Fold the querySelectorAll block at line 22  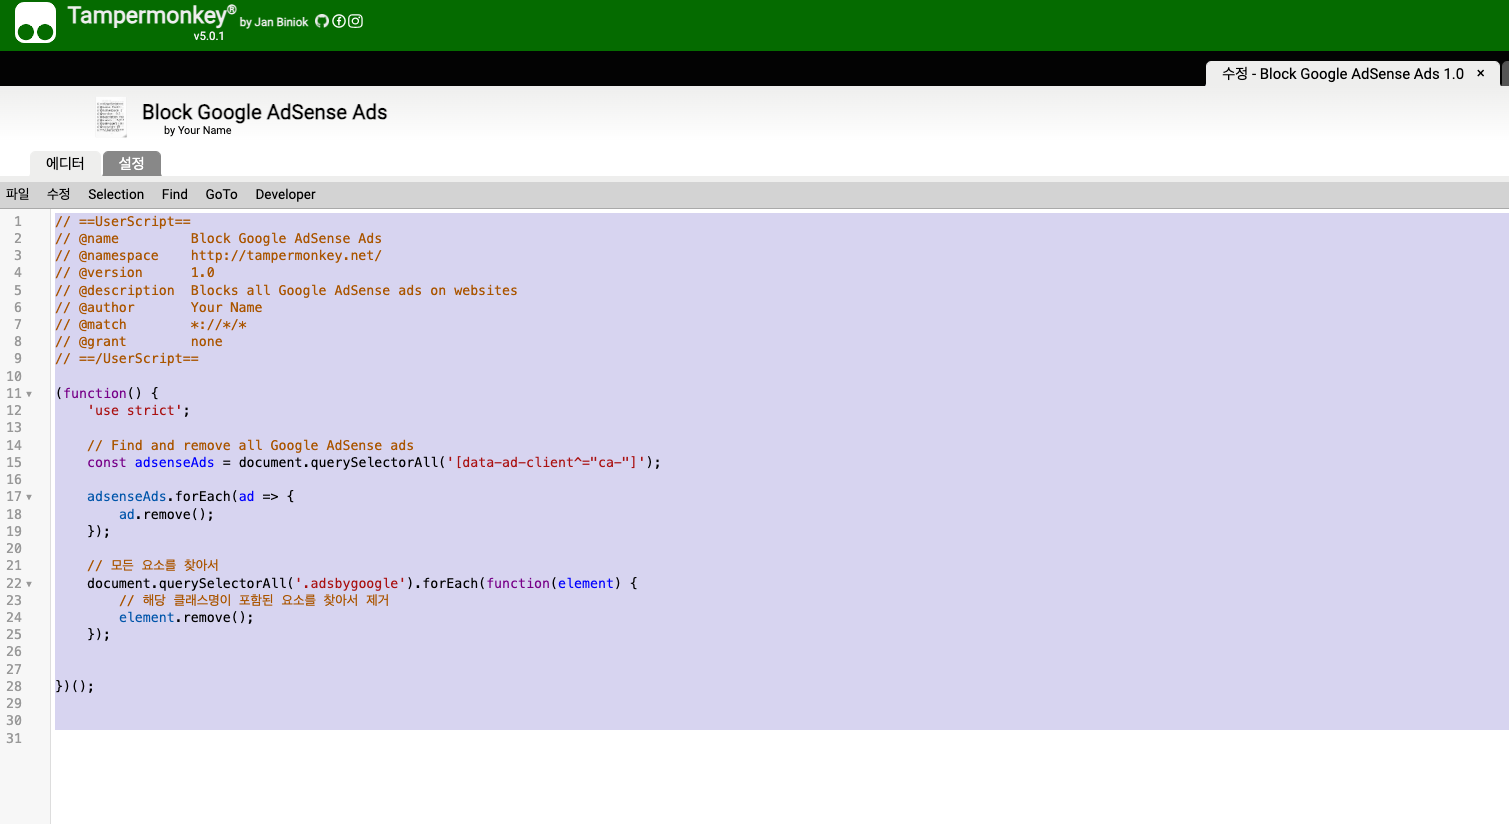(x=29, y=584)
